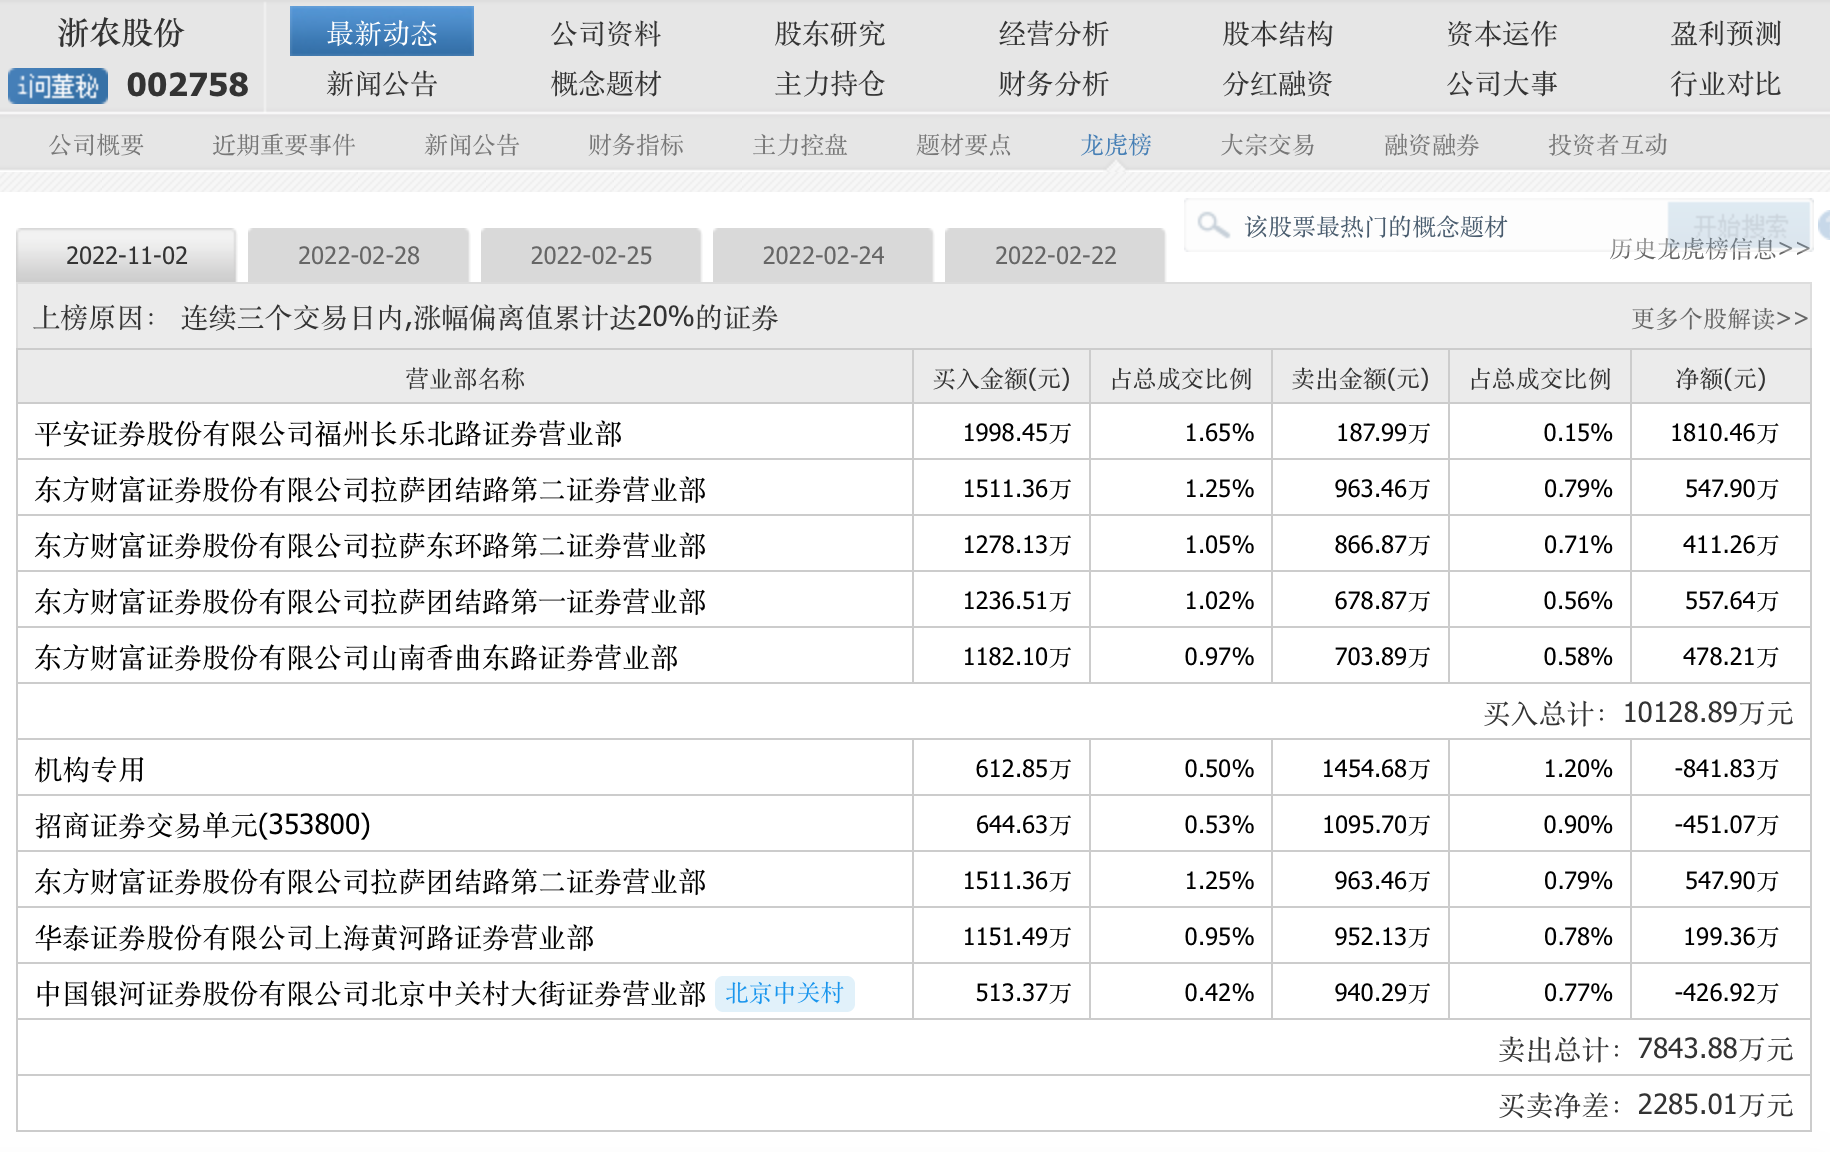
Task: Click 机构专用 row name
Action: (x=90, y=769)
